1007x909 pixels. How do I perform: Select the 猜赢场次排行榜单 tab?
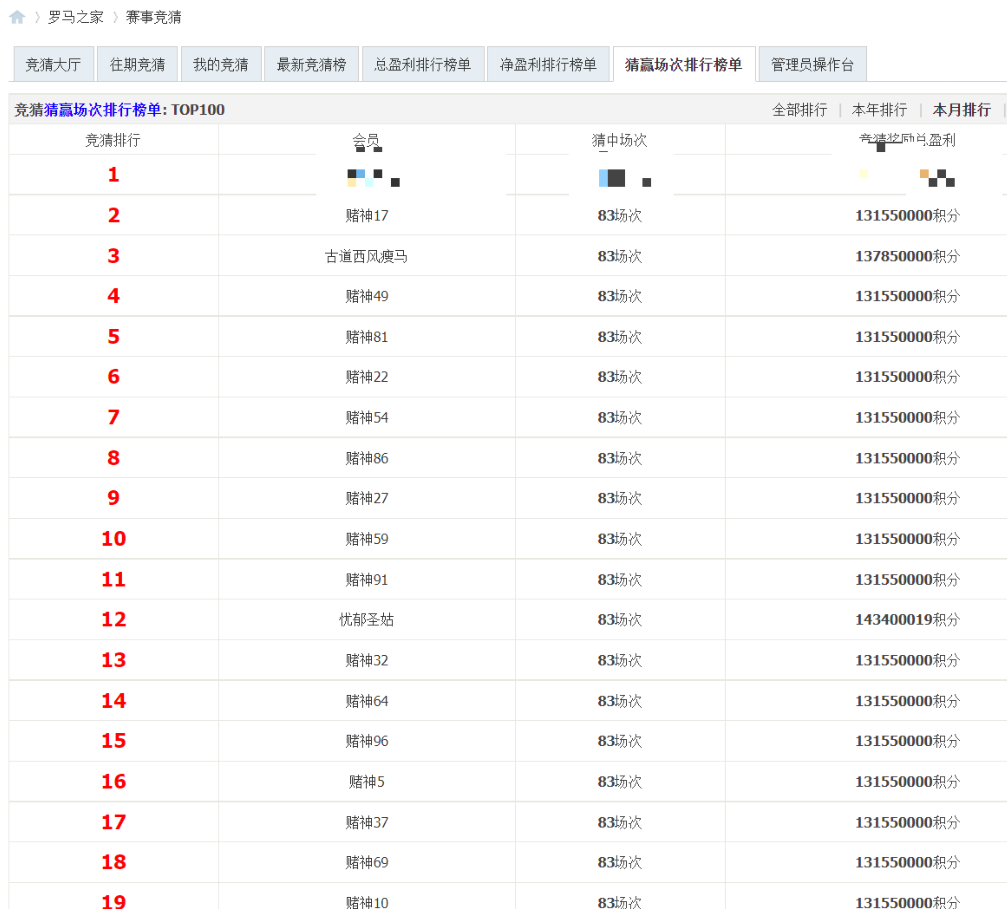(683, 65)
